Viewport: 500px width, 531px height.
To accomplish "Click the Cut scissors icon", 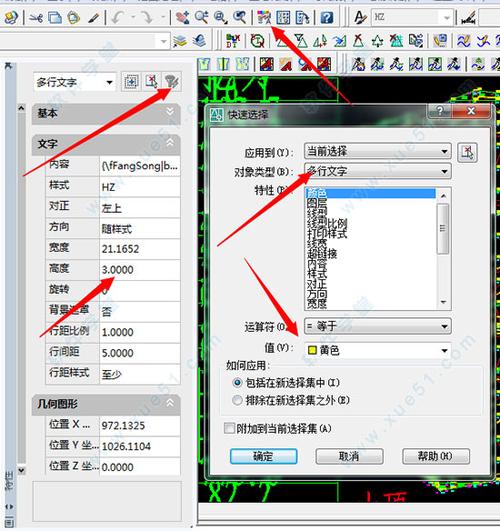I will click(36, 17).
